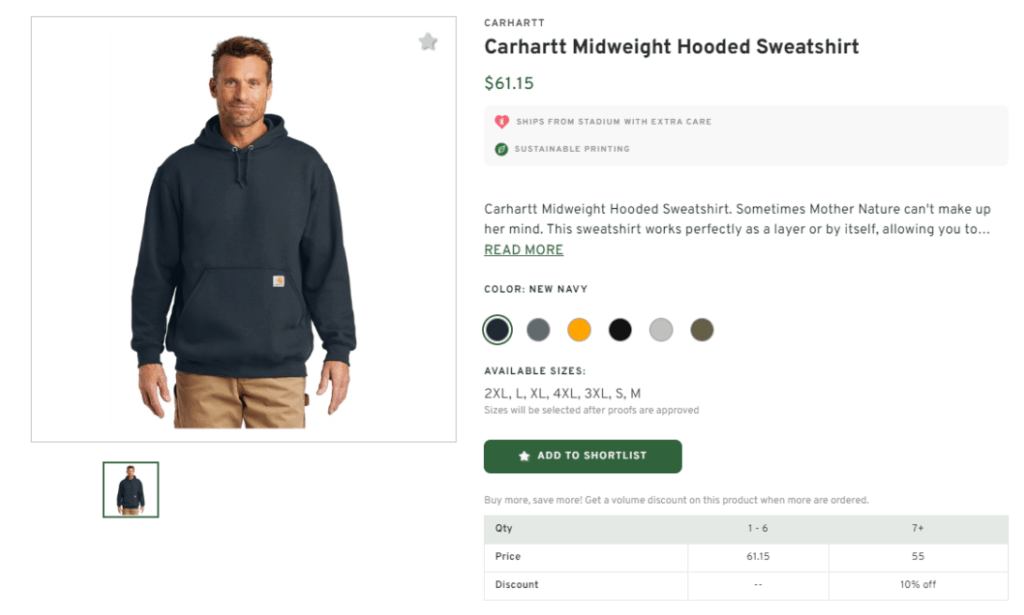Click the small product thumbnail below the photo

(129, 490)
